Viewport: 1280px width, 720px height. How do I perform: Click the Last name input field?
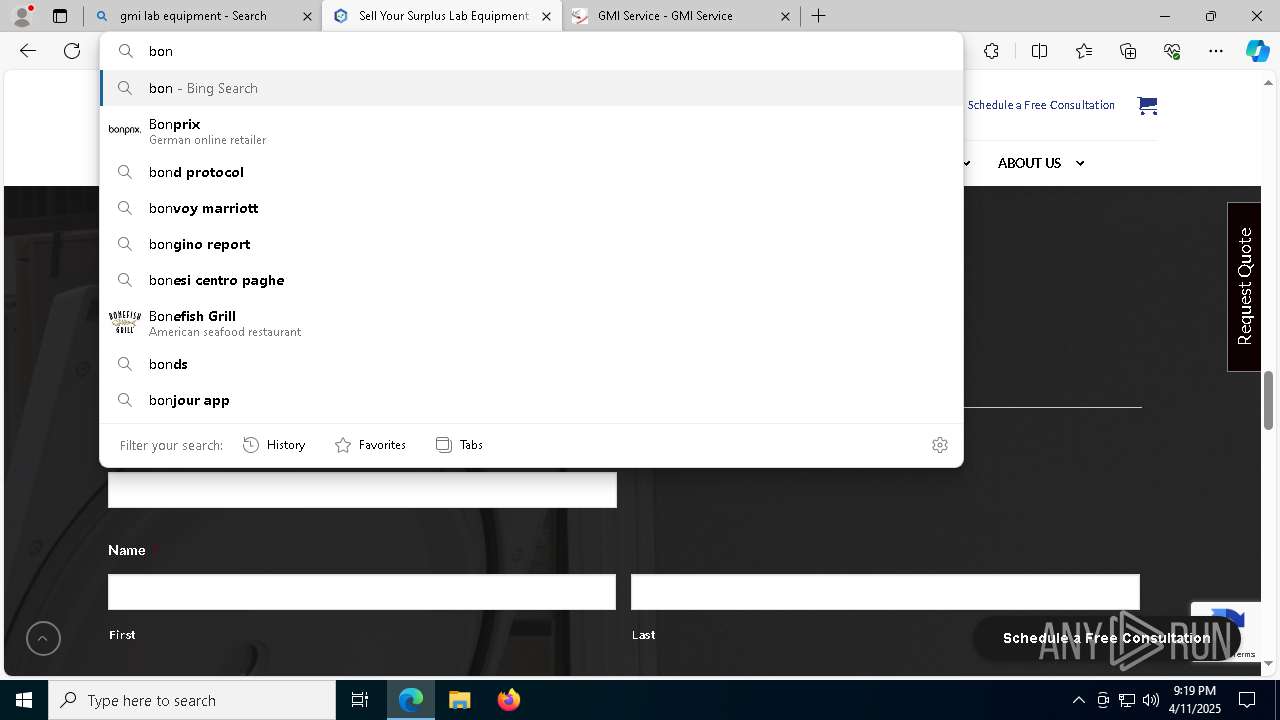[885, 592]
